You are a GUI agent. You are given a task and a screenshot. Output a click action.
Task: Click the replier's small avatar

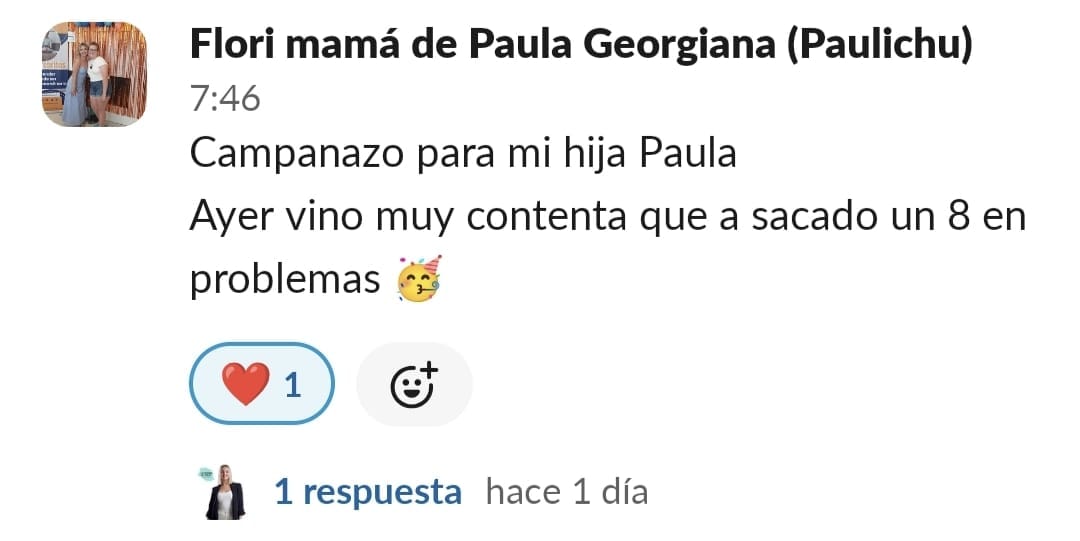click(x=225, y=492)
